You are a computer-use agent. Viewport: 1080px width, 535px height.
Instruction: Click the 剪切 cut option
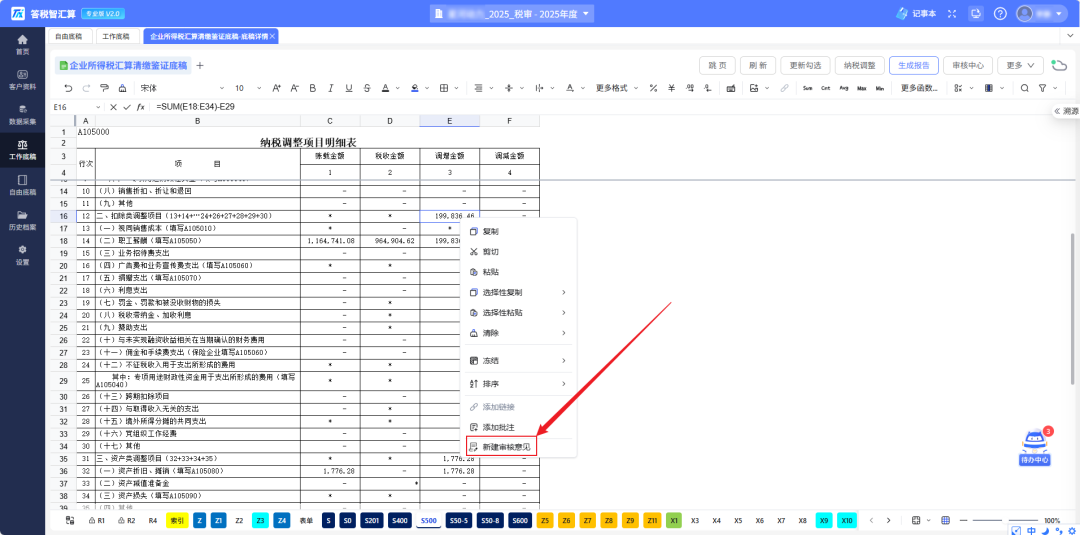(490, 251)
